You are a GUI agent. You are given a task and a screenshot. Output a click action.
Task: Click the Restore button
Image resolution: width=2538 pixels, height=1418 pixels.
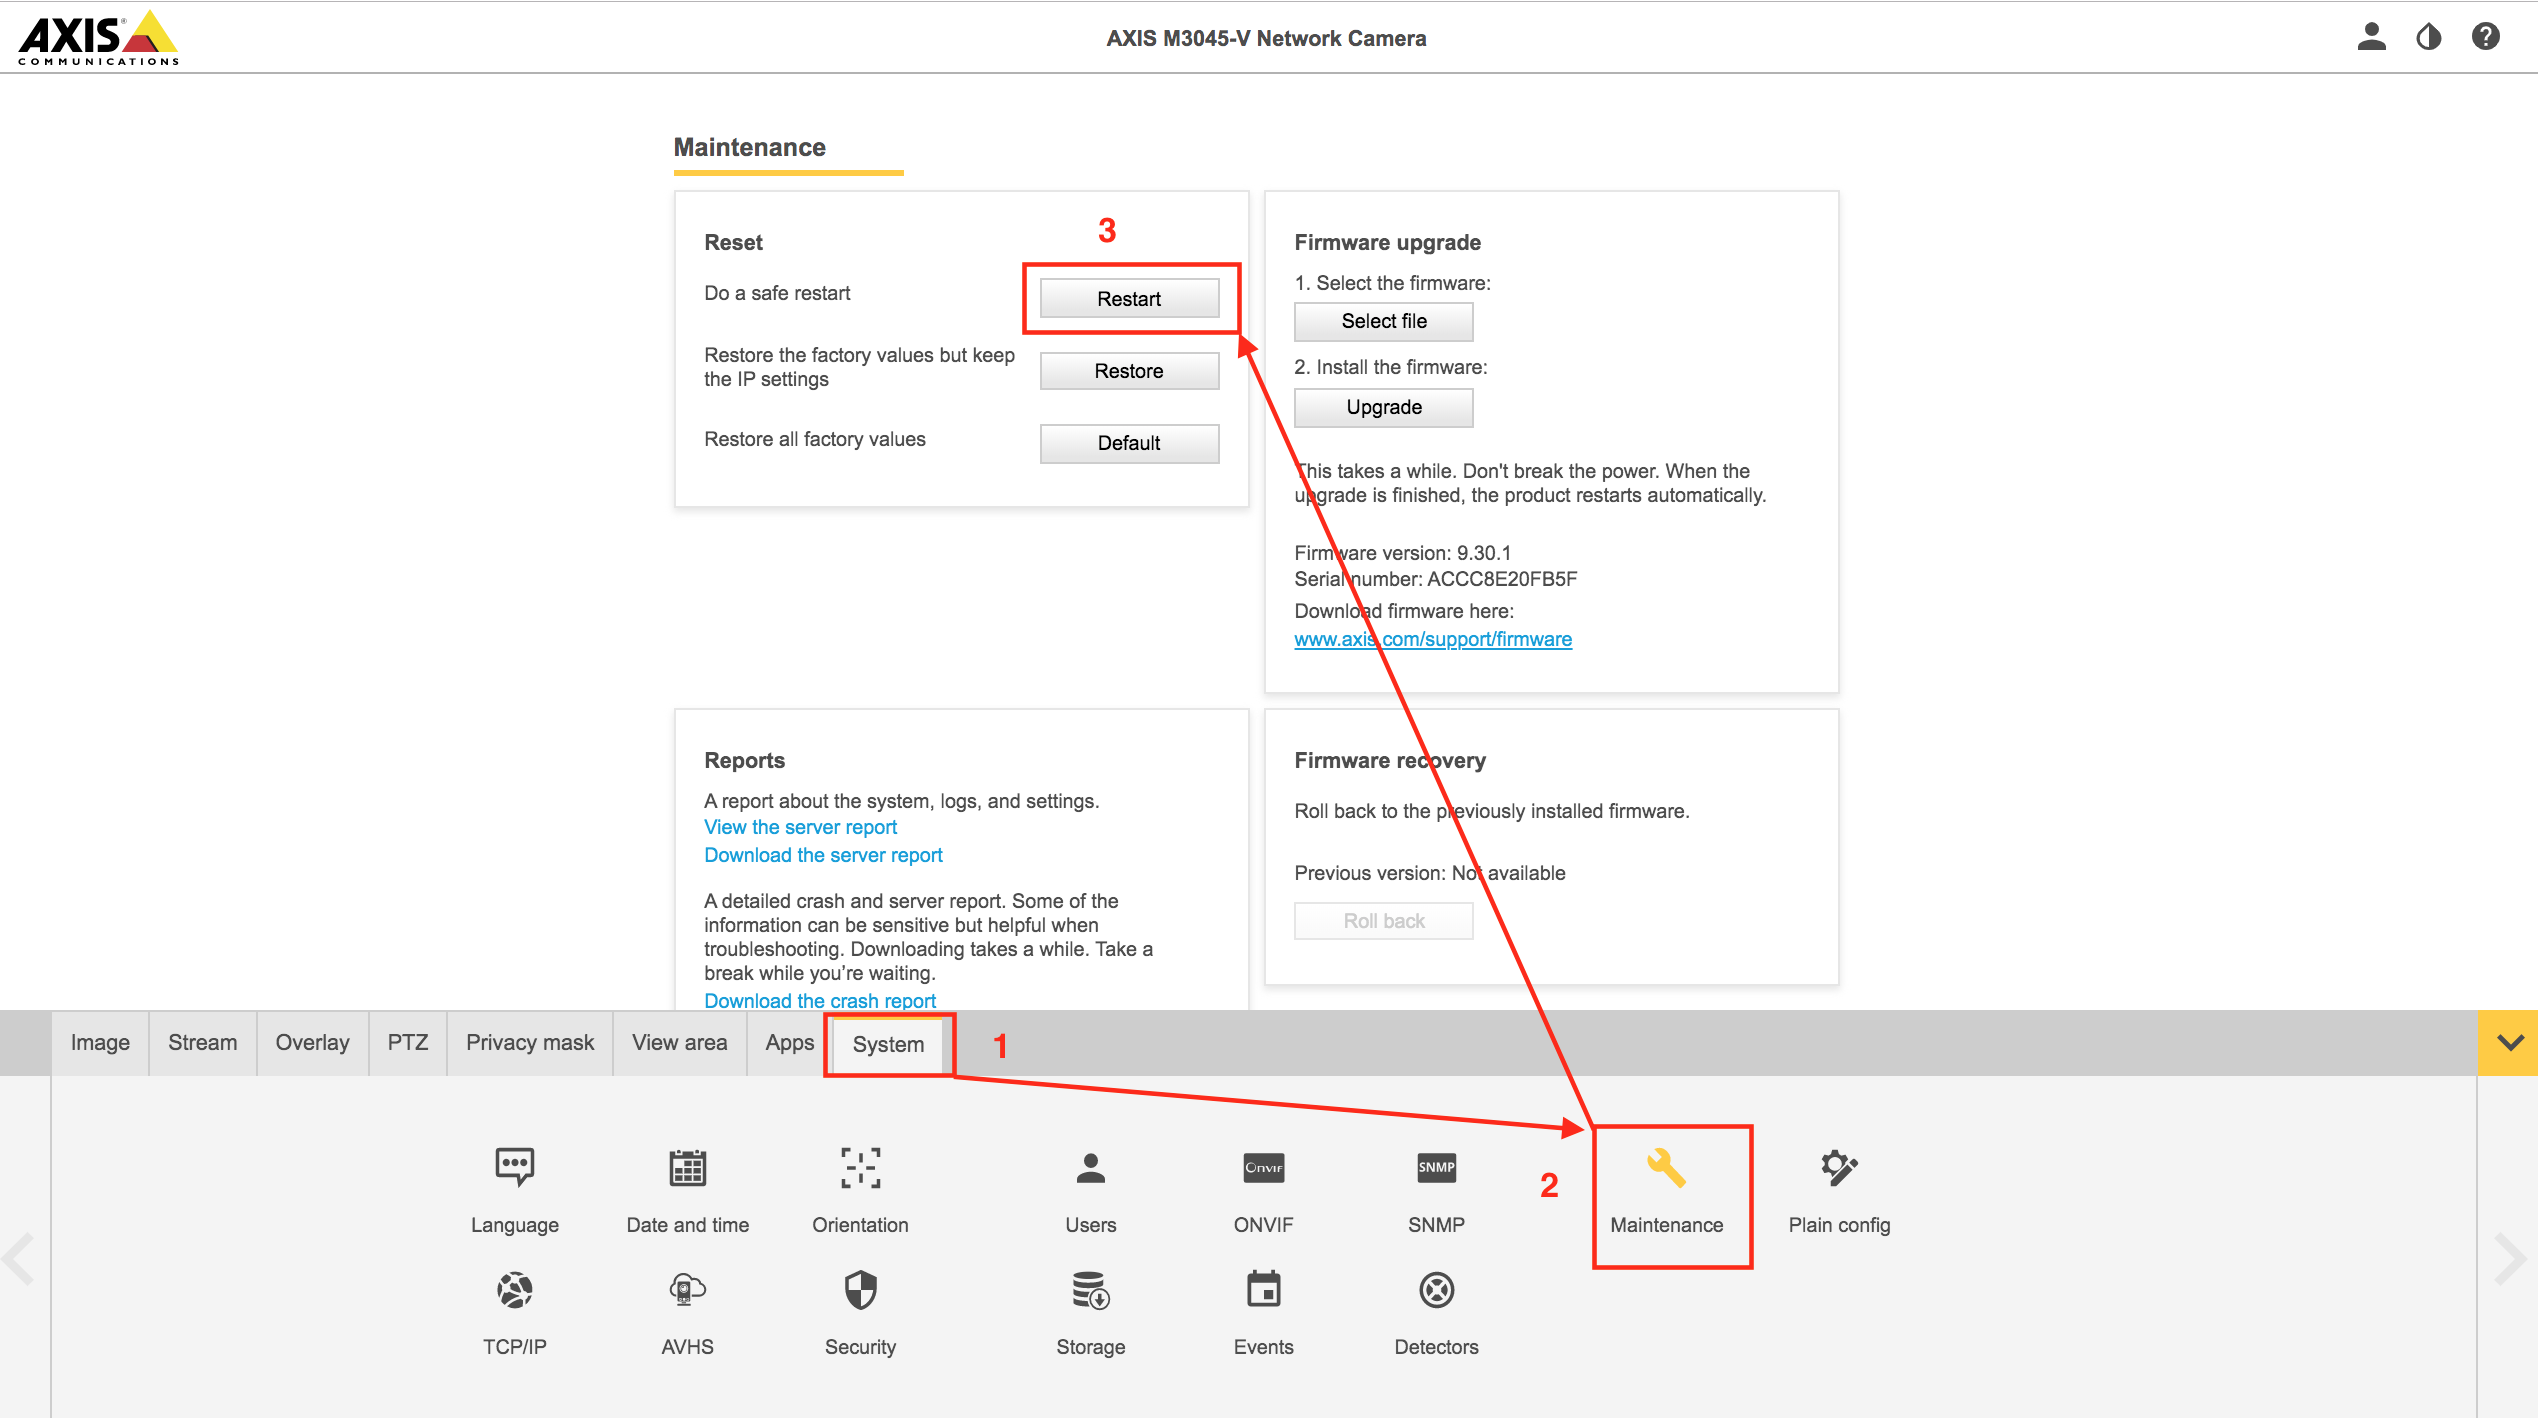[1130, 371]
